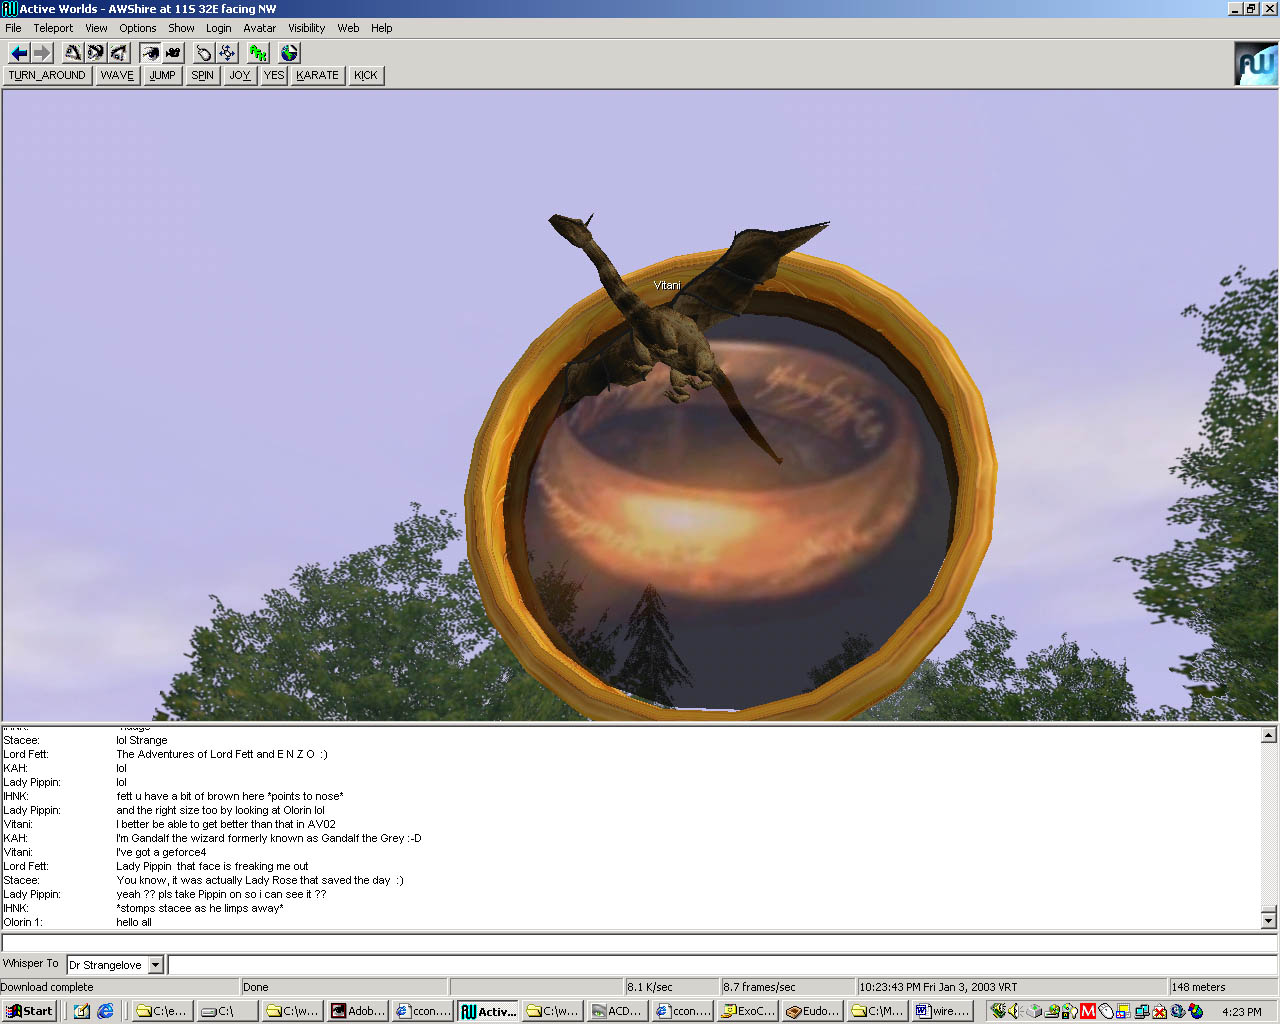Open the Avatar menu
The height and width of the screenshot is (1024, 1280).
[259, 28]
